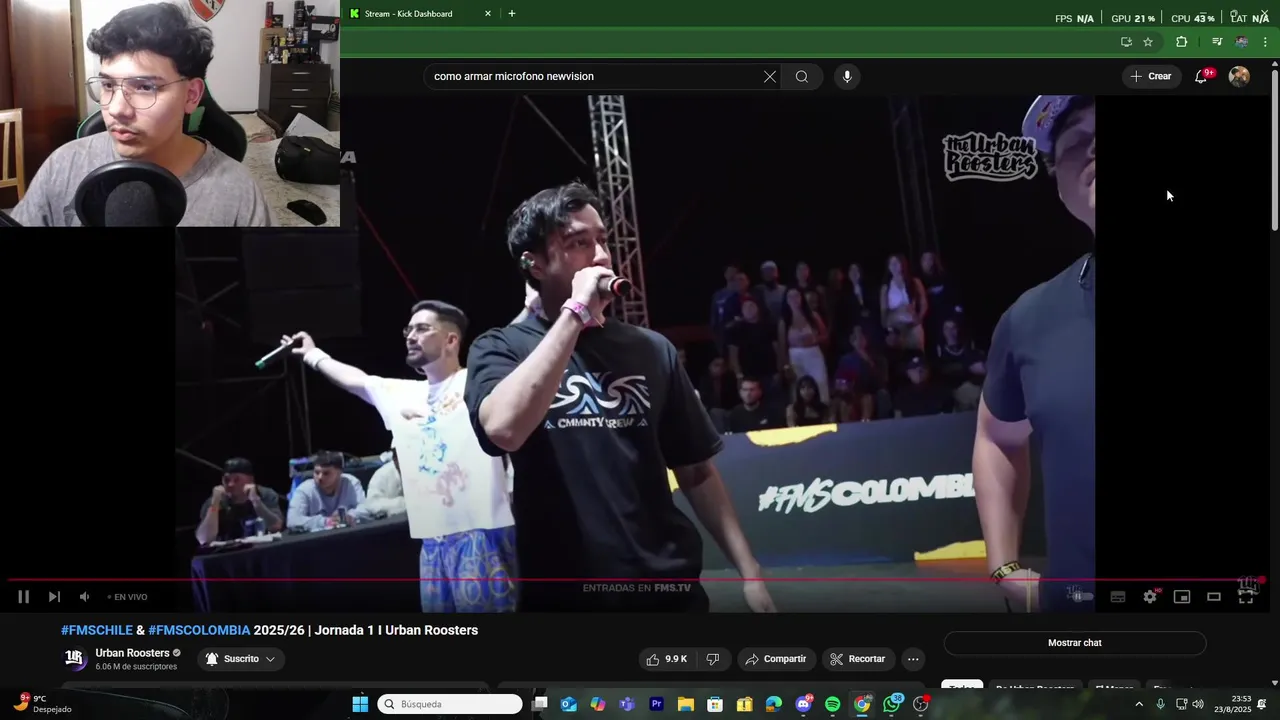Open #FMSCOLOMBIA hashtag link

[x=199, y=630]
